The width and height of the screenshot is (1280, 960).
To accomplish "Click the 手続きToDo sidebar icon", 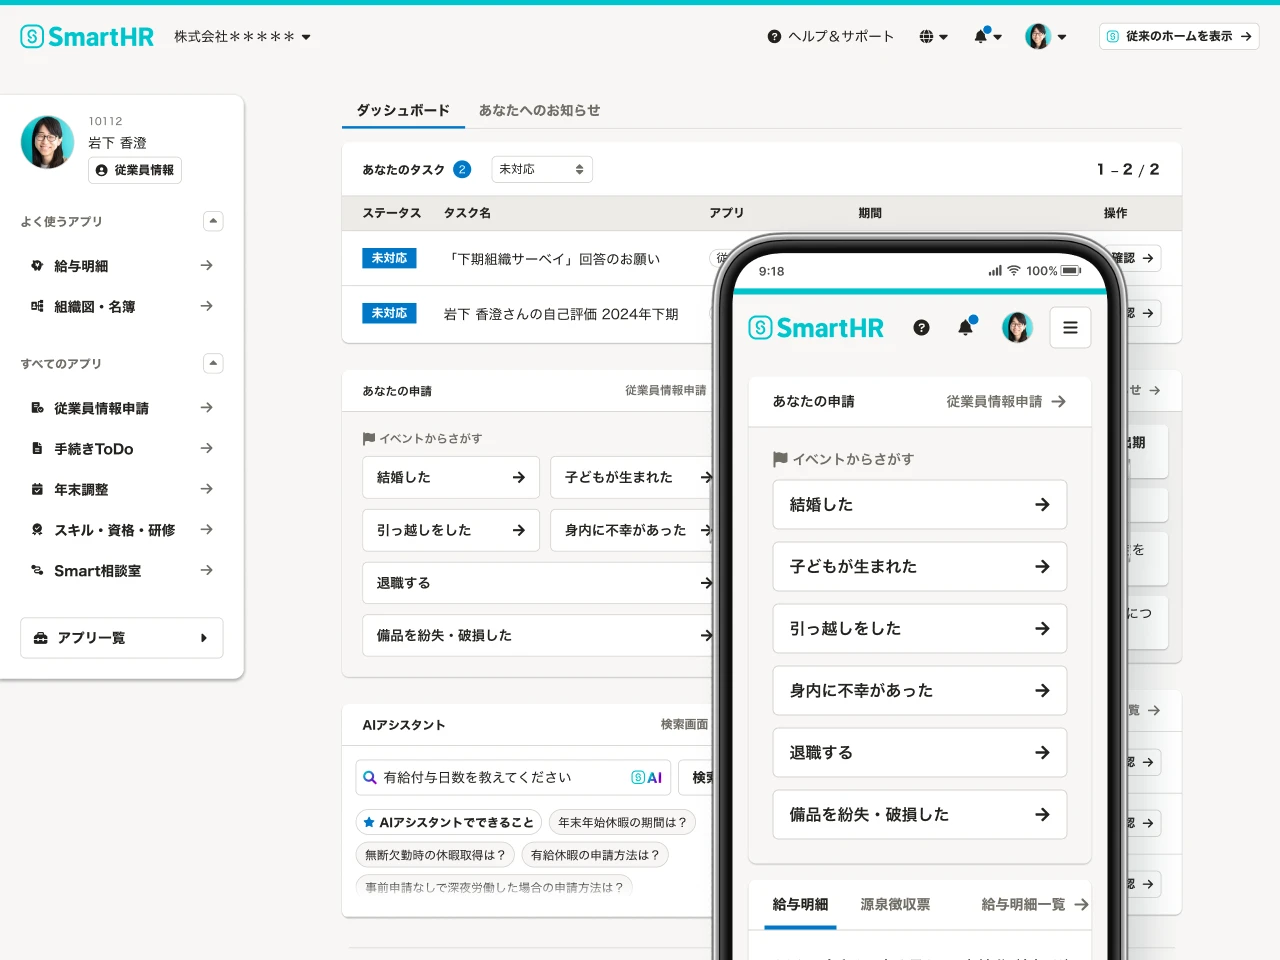I will [x=37, y=449].
